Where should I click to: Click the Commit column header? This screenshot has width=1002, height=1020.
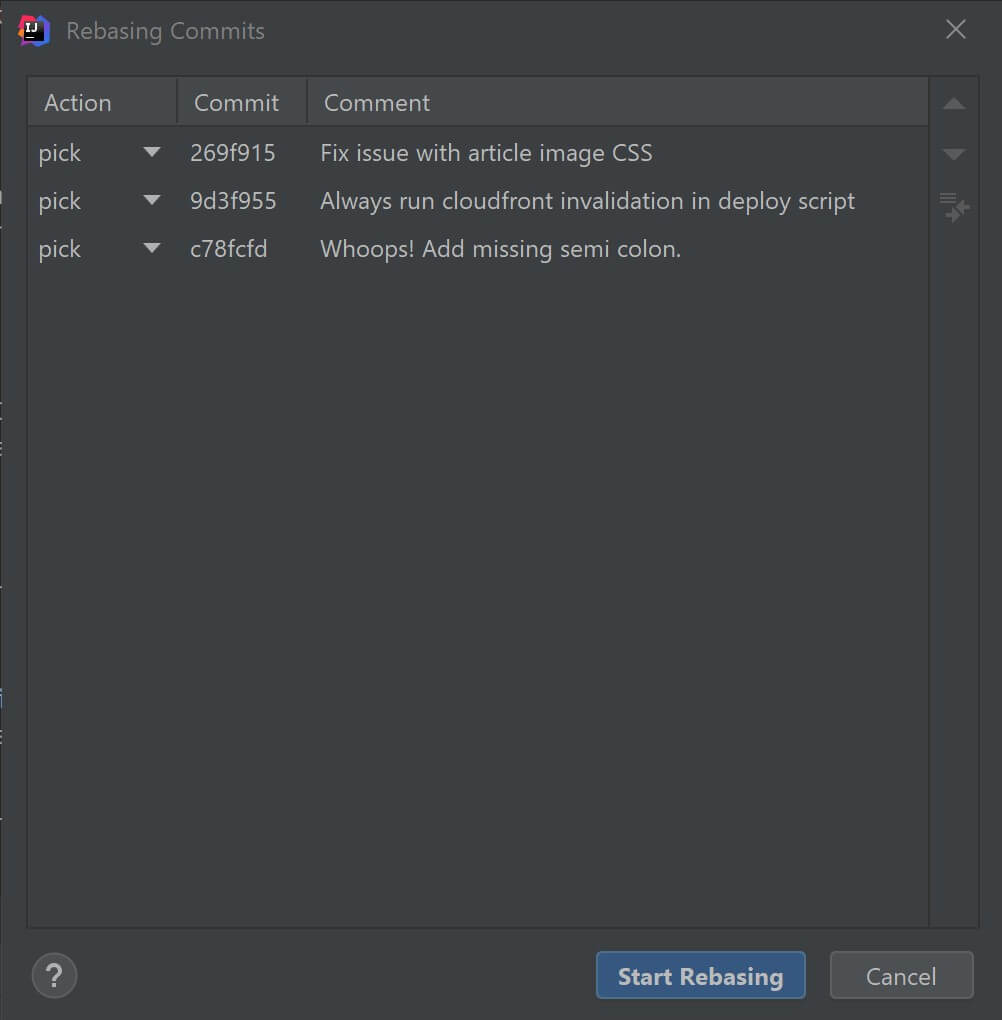click(242, 102)
